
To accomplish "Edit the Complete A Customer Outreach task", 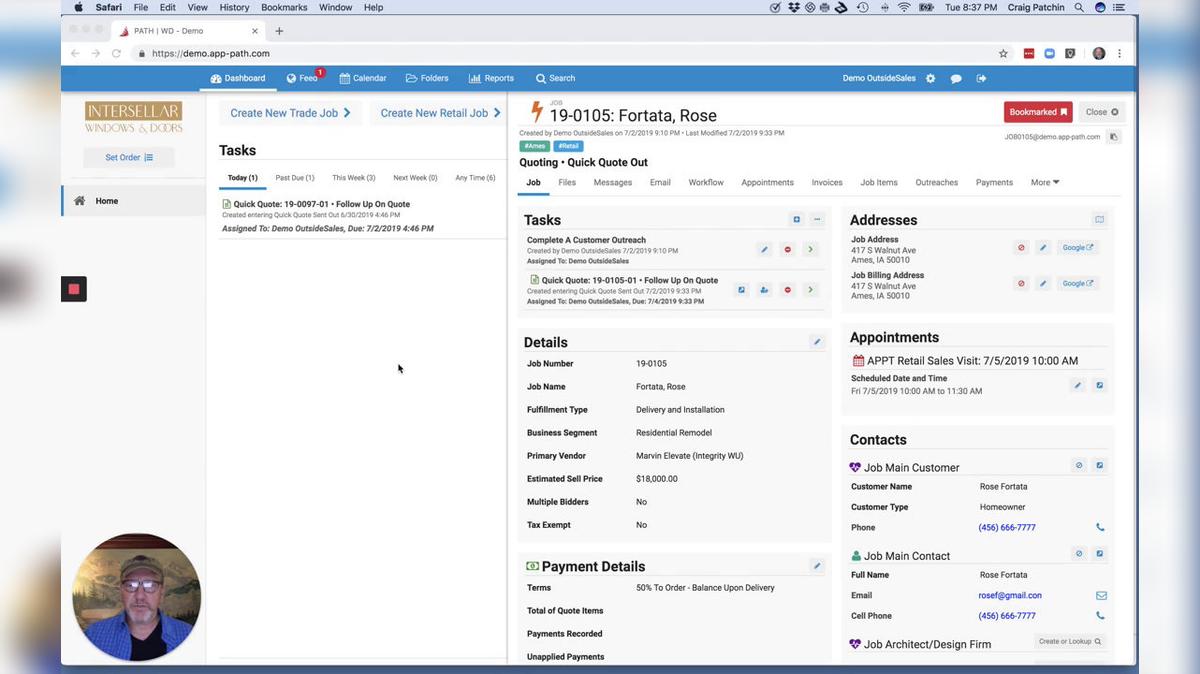I will coord(765,250).
